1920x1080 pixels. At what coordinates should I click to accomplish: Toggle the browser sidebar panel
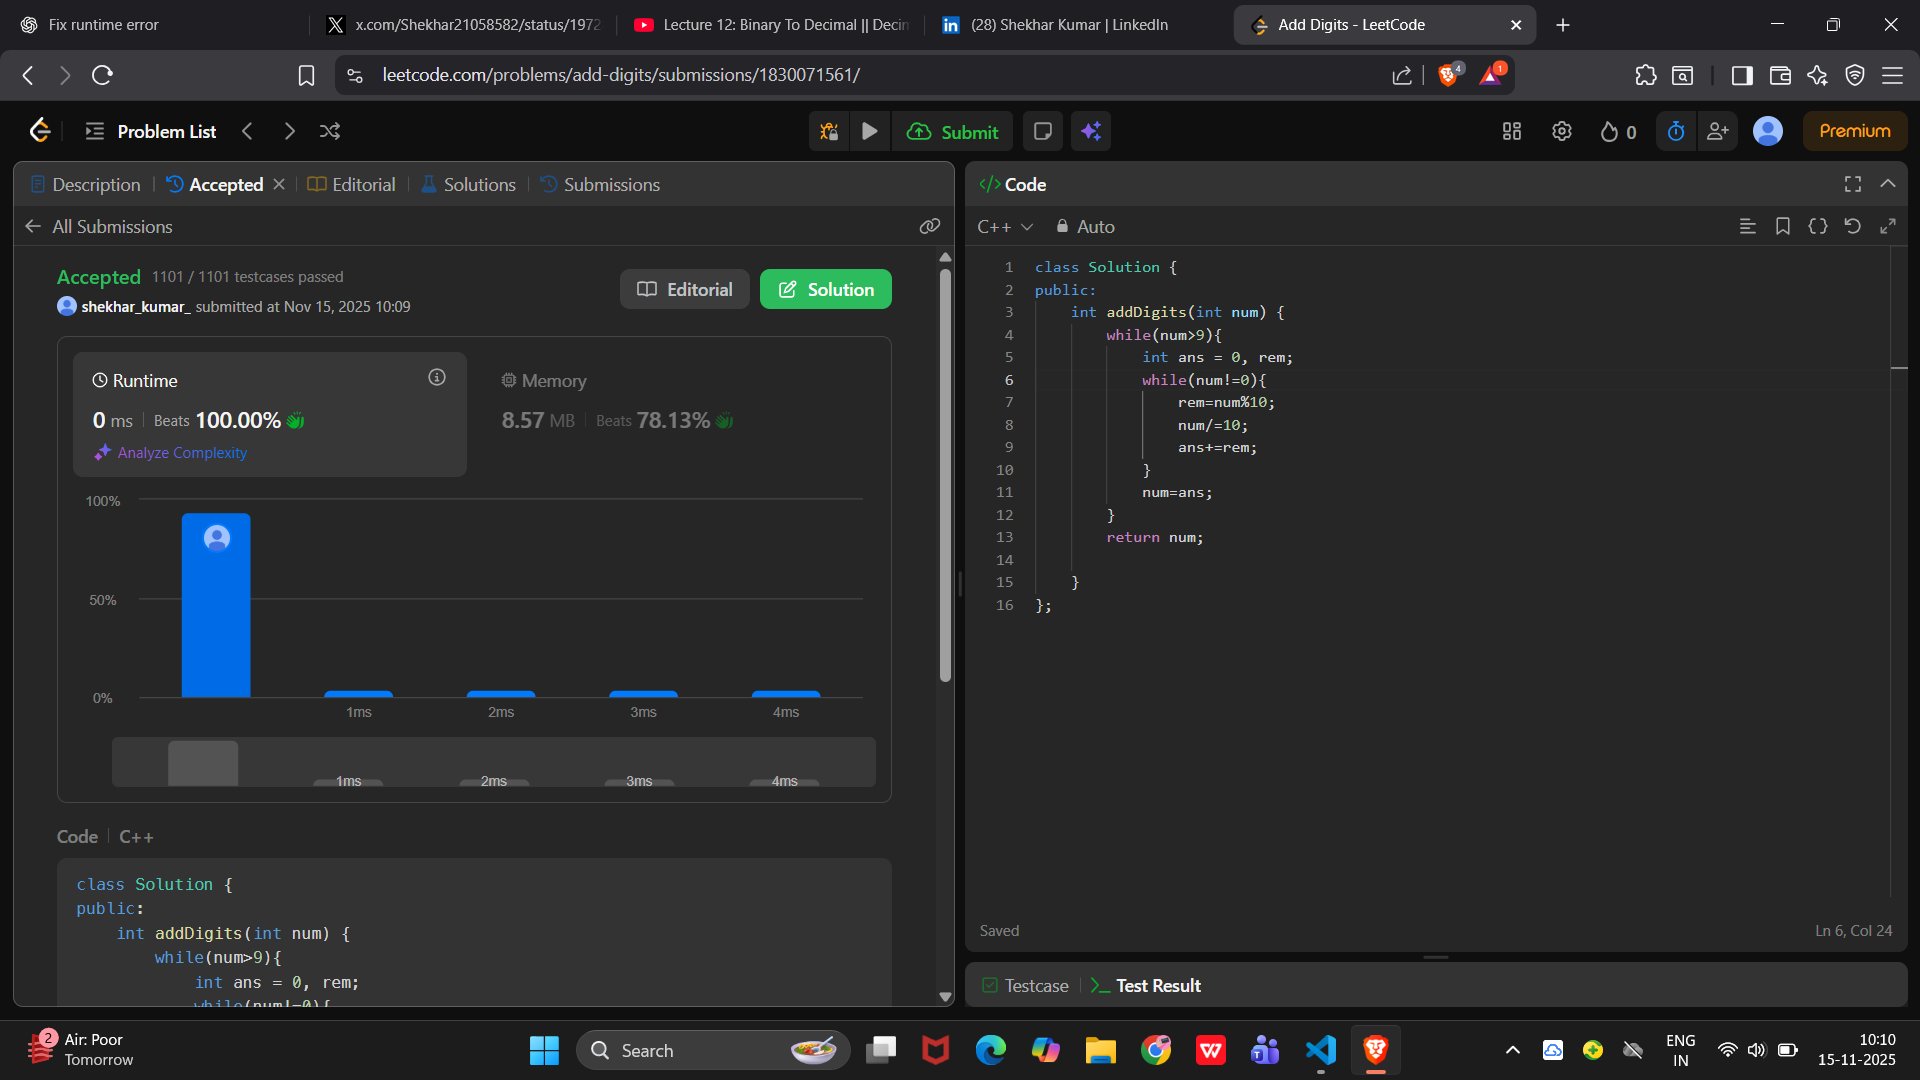click(1741, 75)
